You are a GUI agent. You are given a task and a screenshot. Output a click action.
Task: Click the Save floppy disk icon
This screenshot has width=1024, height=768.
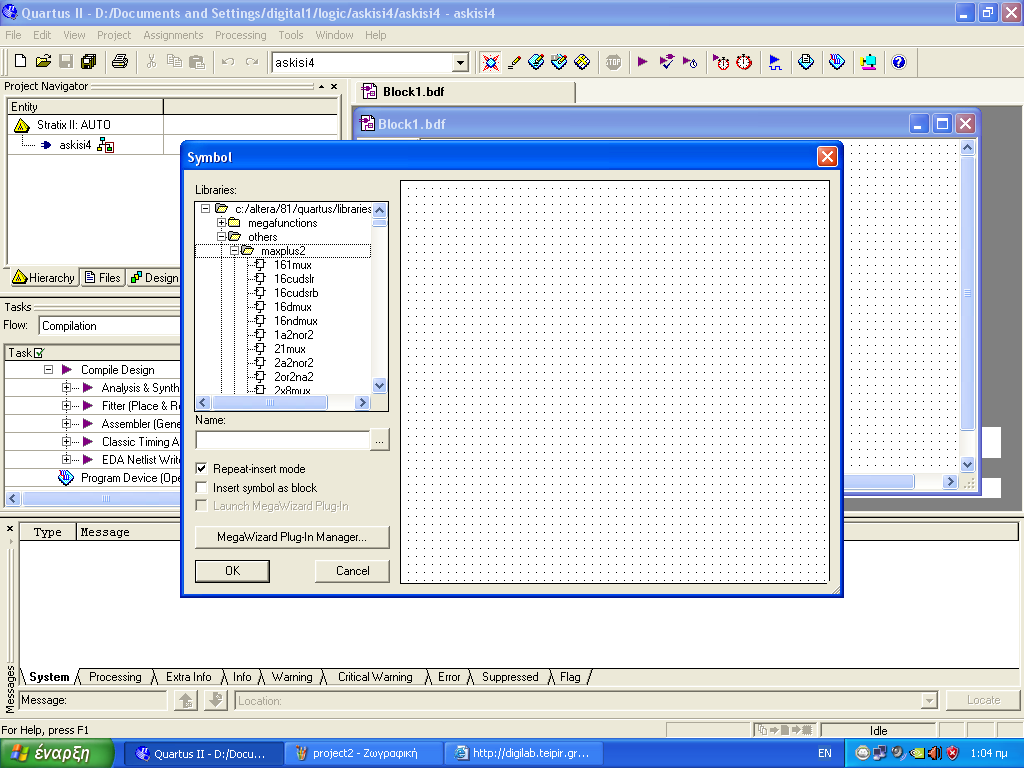(x=66, y=61)
